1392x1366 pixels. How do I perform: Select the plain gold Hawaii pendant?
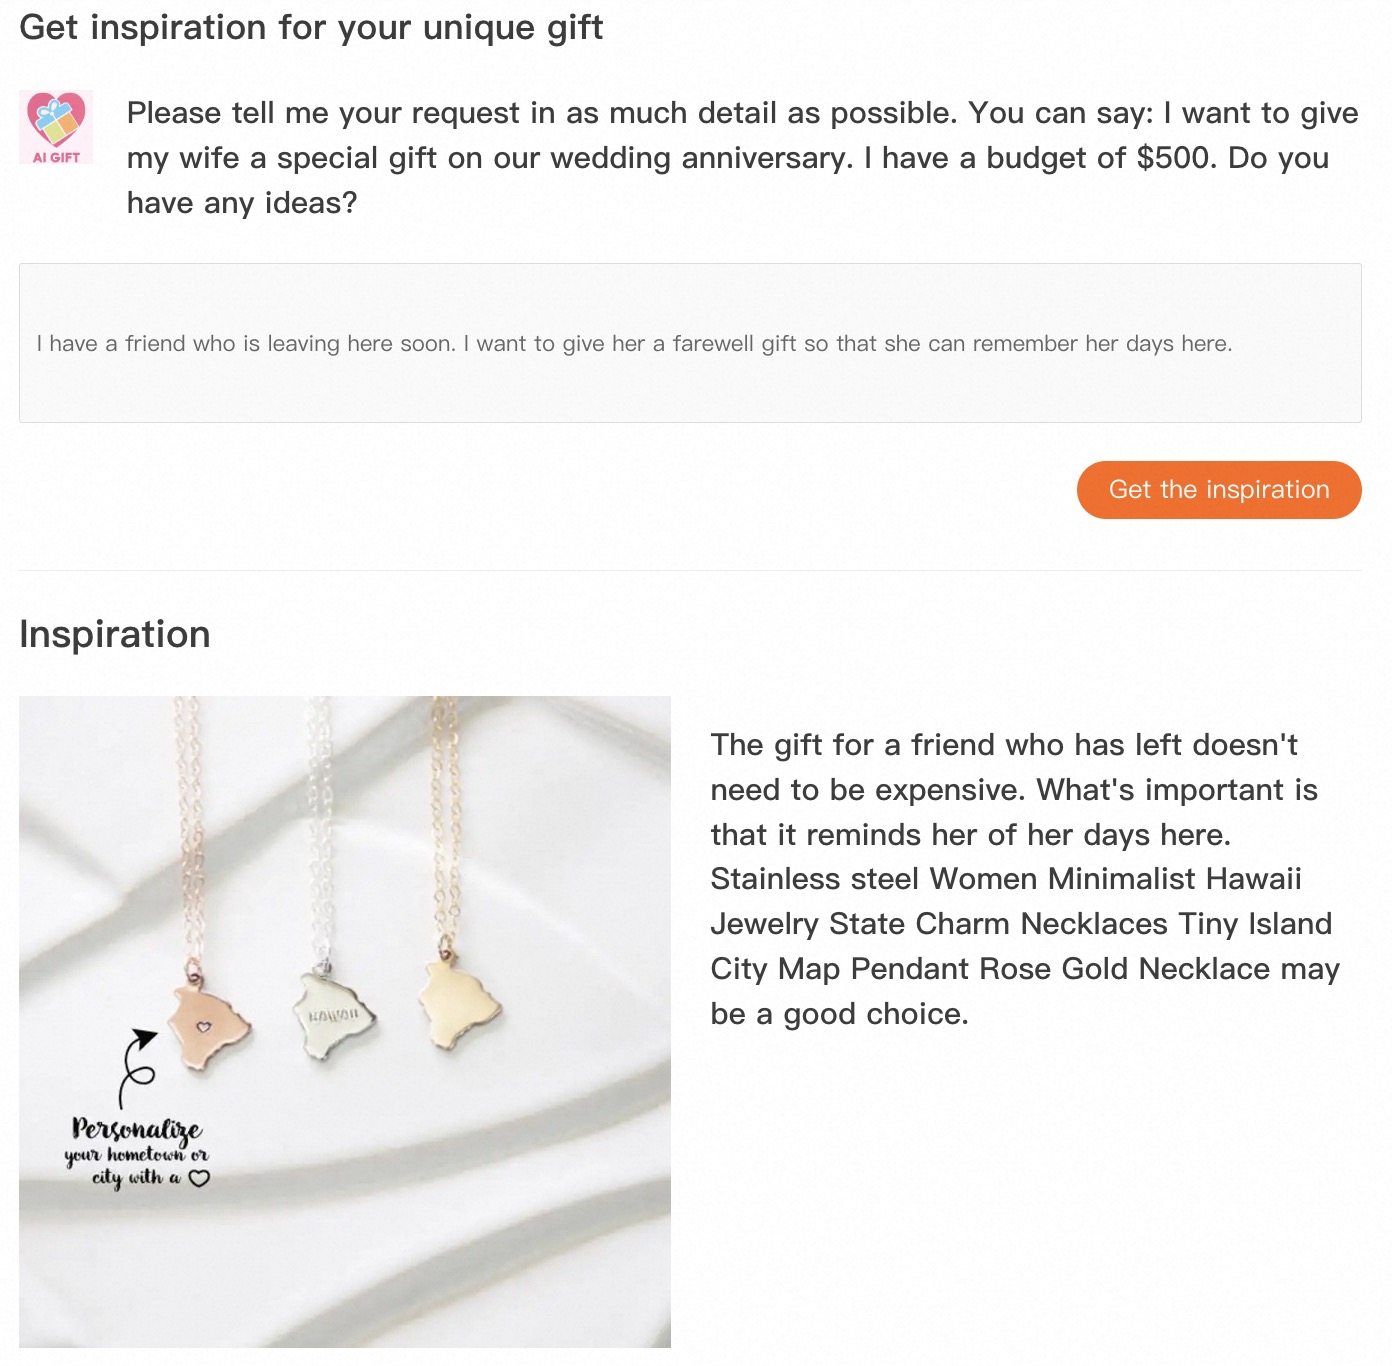[458, 1004]
